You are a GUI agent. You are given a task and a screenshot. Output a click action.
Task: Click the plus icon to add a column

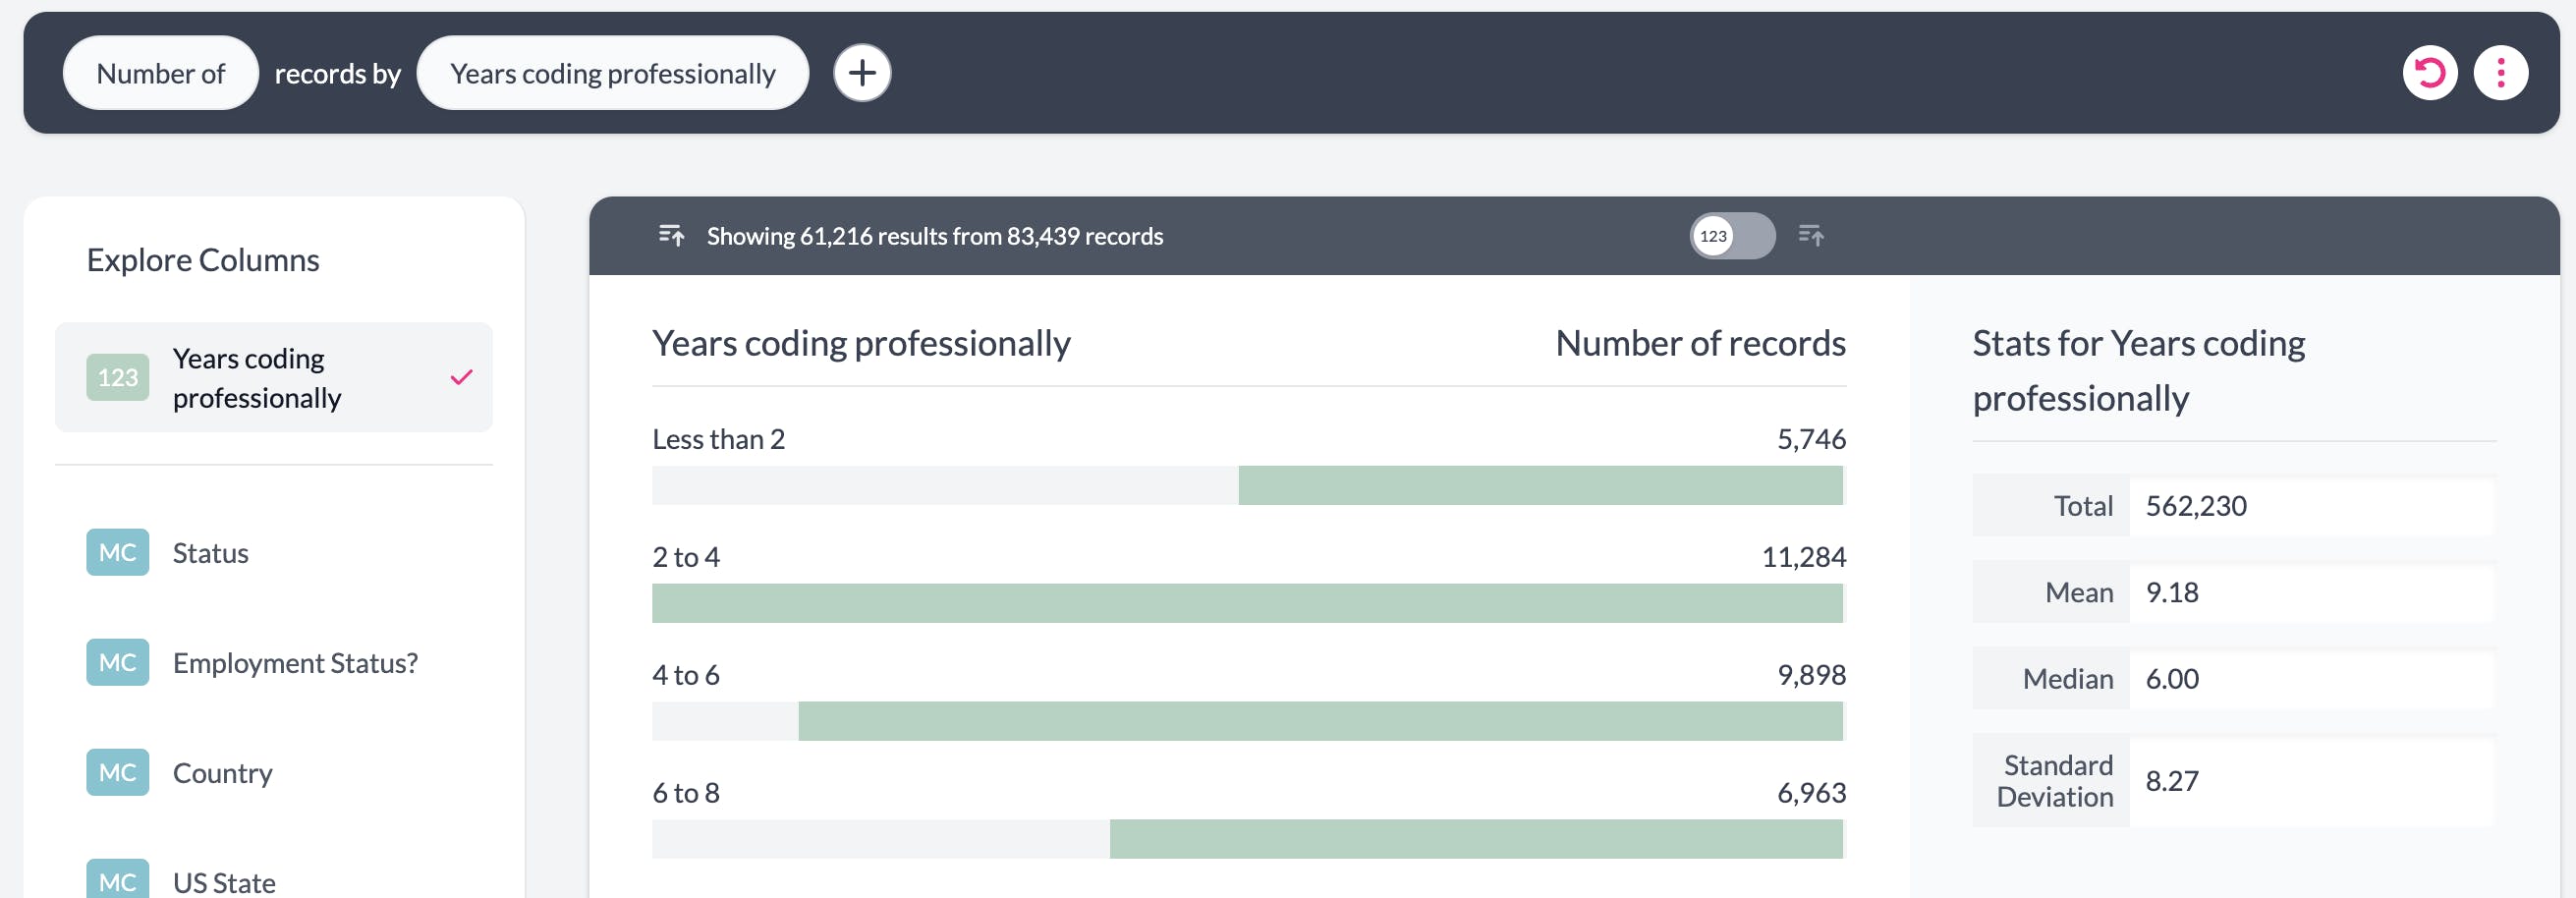pyautogui.click(x=862, y=73)
